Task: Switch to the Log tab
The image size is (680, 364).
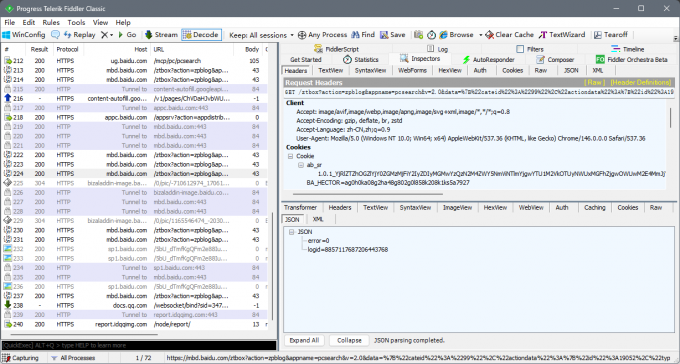Action: pyautogui.click(x=437, y=49)
